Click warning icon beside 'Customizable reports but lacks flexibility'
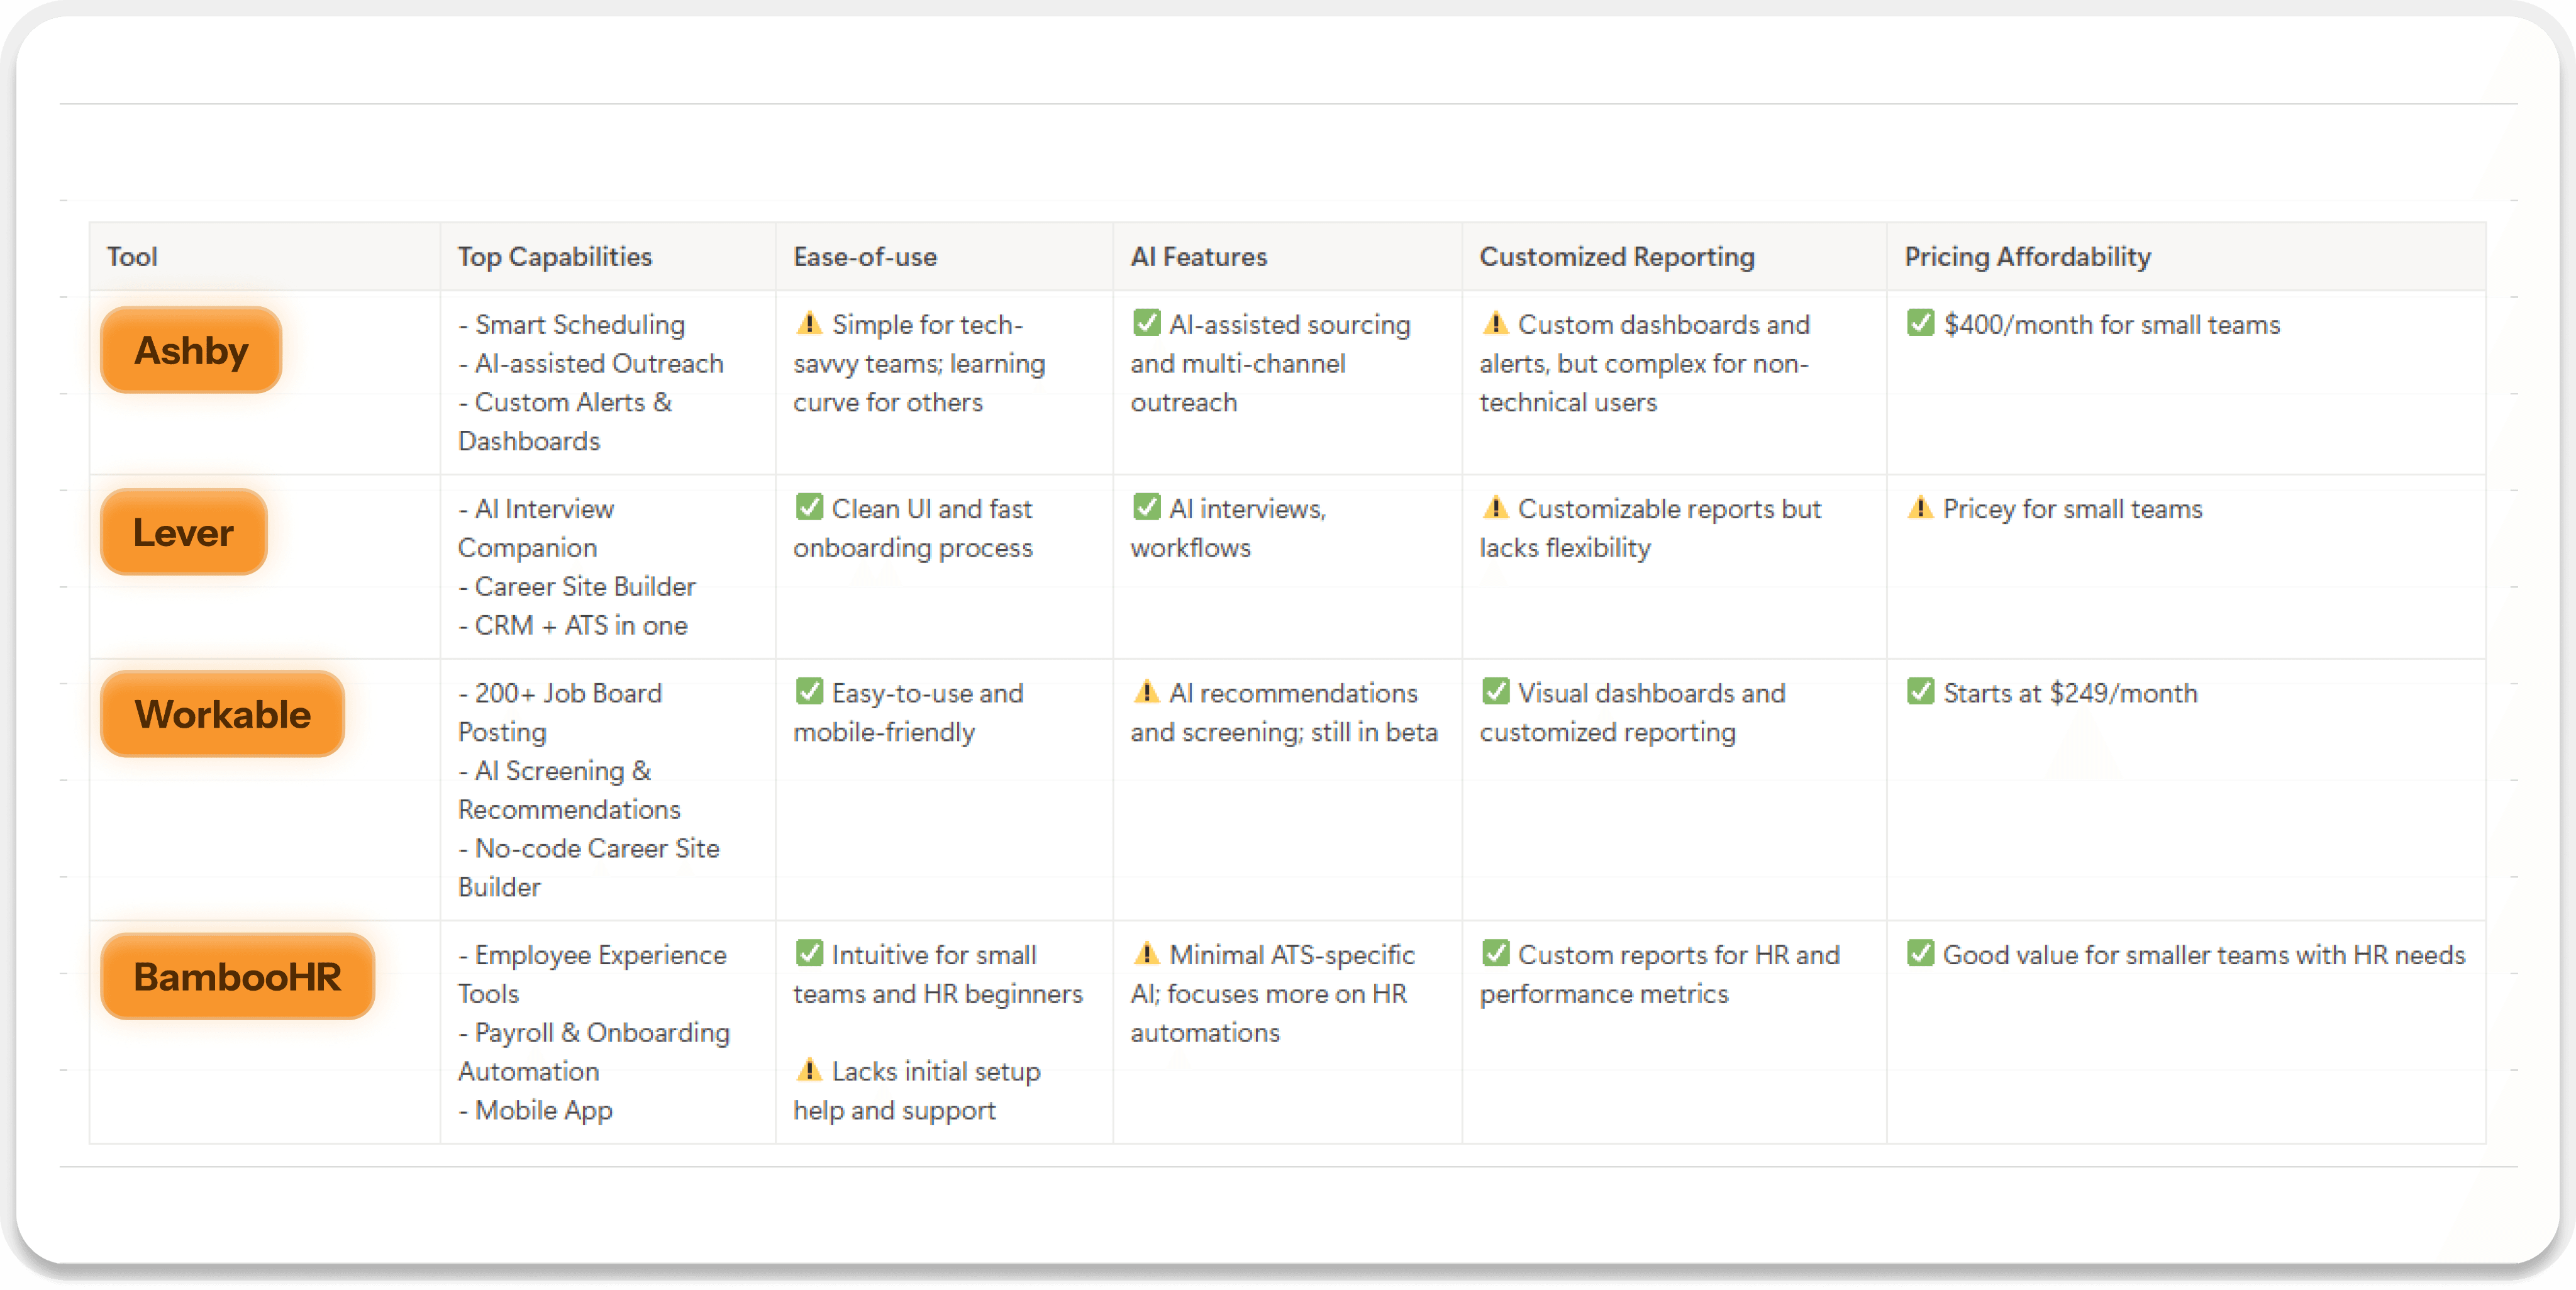This screenshot has width=2576, height=1290. tap(1495, 508)
